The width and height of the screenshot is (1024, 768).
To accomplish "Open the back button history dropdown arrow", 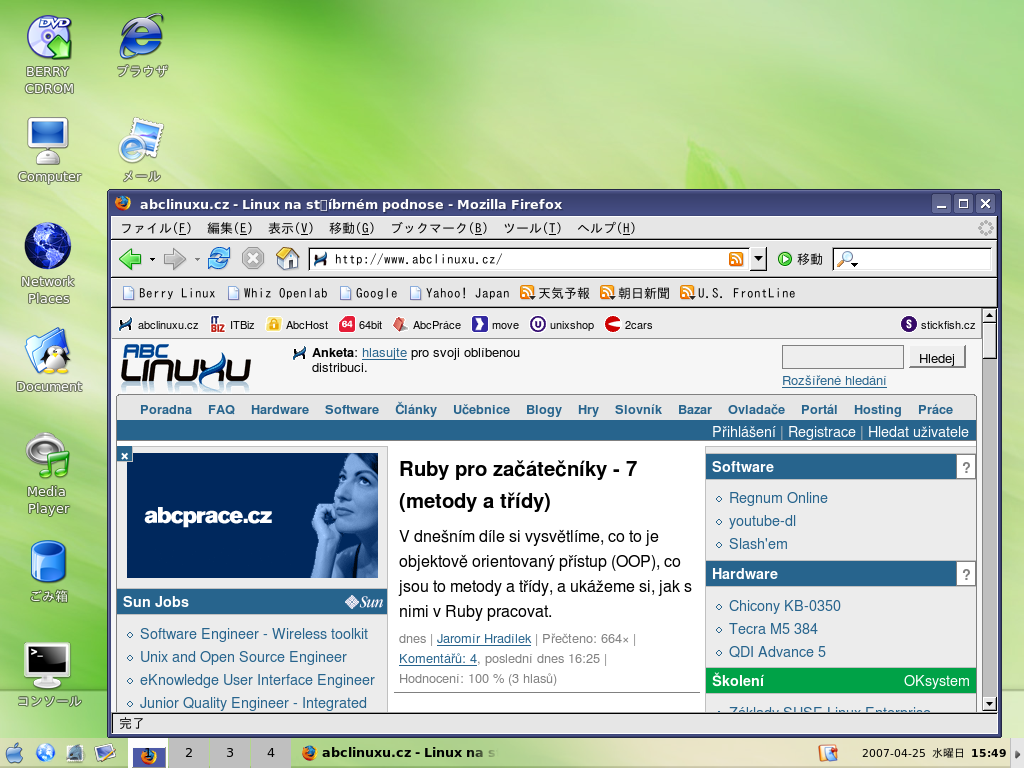I will [152, 259].
